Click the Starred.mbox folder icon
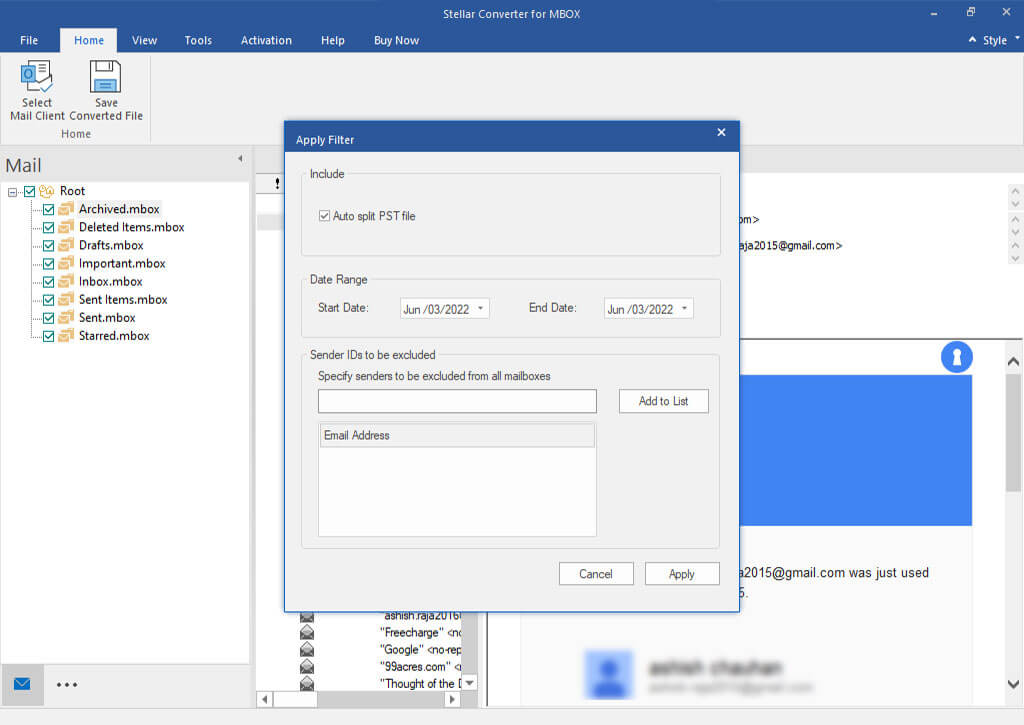Screen dimensions: 1024x725 click(65, 336)
